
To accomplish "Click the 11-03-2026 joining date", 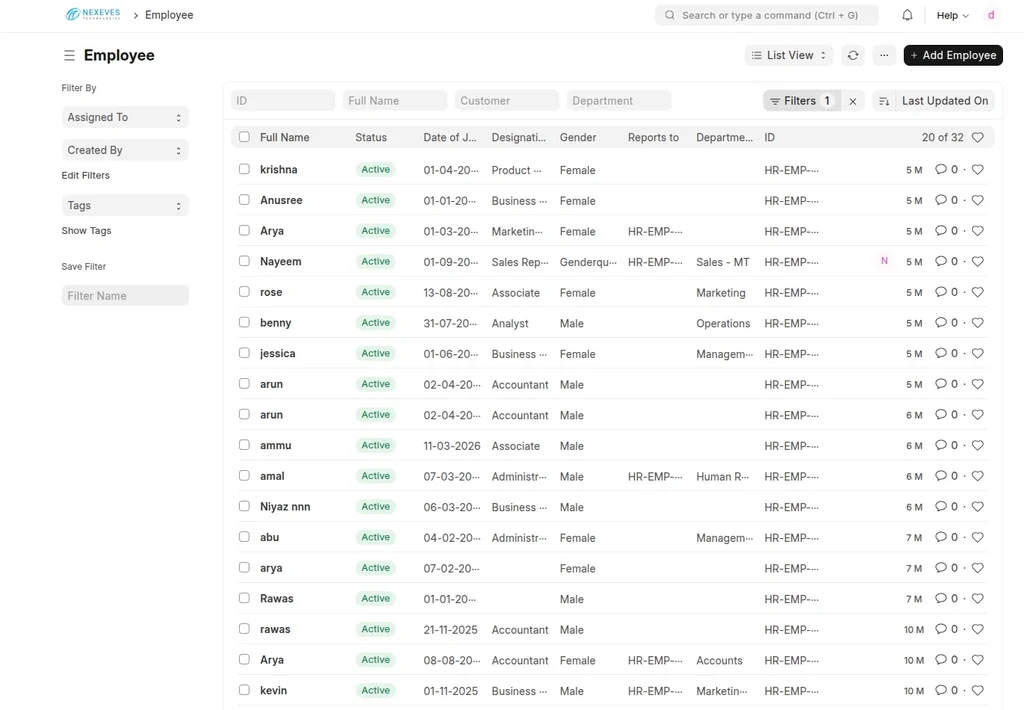I will [452, 445].
